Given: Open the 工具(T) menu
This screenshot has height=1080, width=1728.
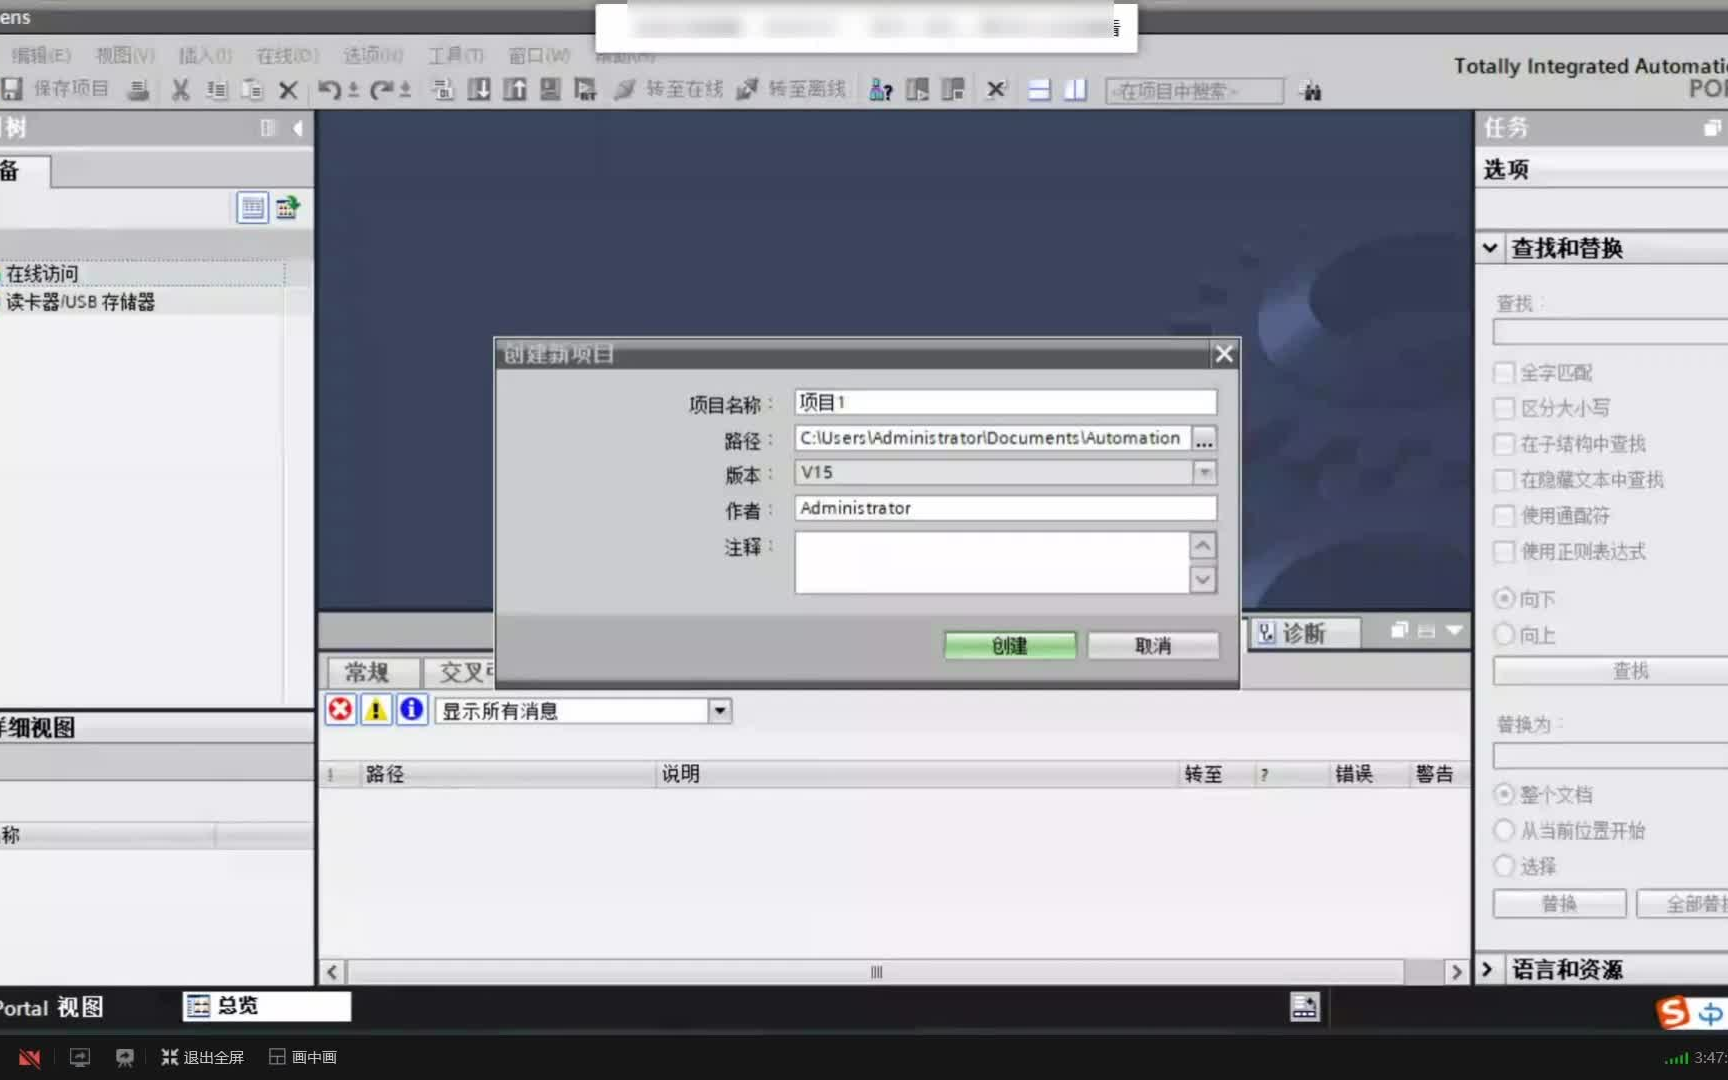Looking at the screenshot, I should [456, 55].
